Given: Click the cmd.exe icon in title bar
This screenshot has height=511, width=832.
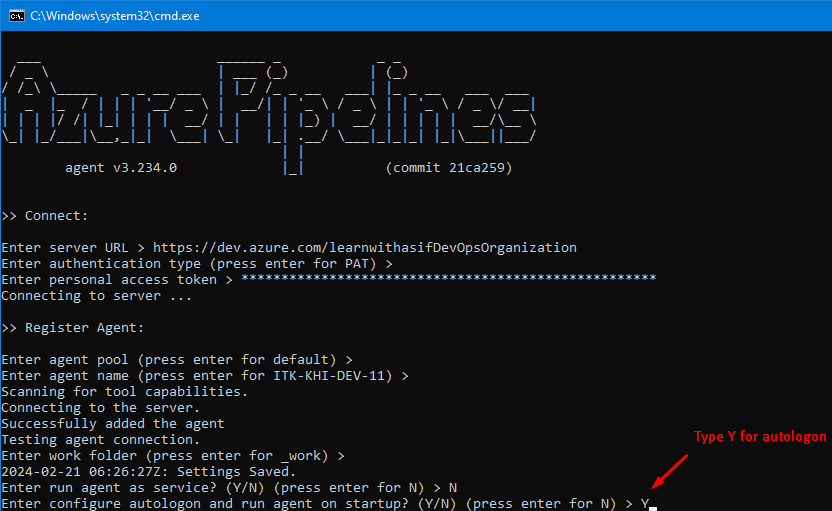Looking at the screenshot, I should pyautogui.click(x=13, y=15).
